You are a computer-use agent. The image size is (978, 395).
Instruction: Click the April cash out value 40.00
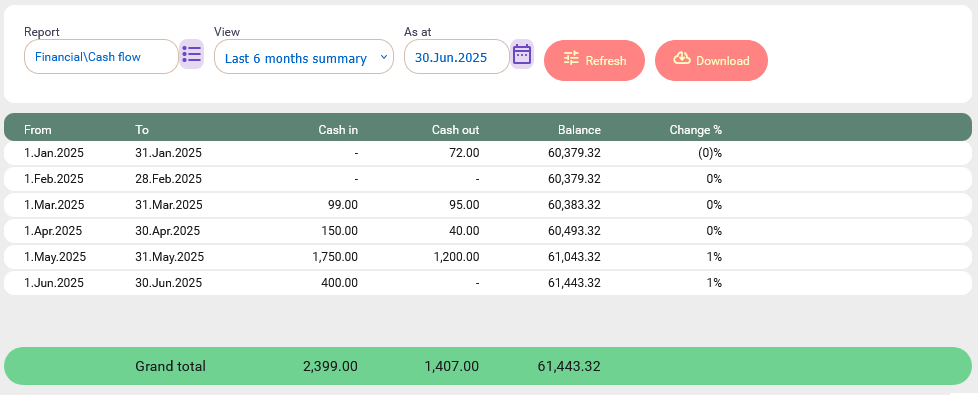(x=465, y=231)
